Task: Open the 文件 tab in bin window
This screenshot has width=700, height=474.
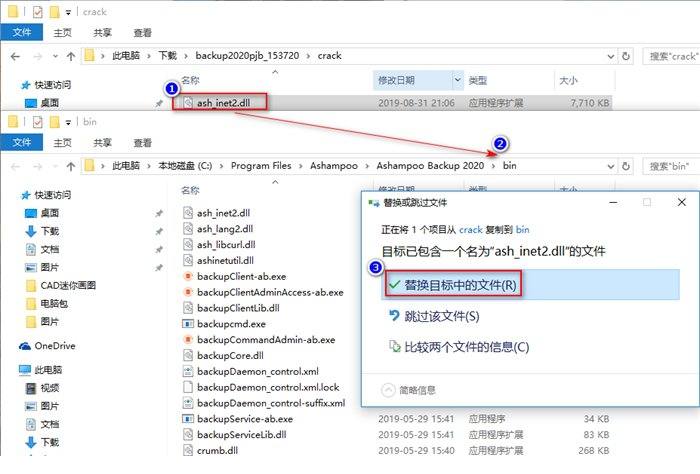Action: [21, 142]
